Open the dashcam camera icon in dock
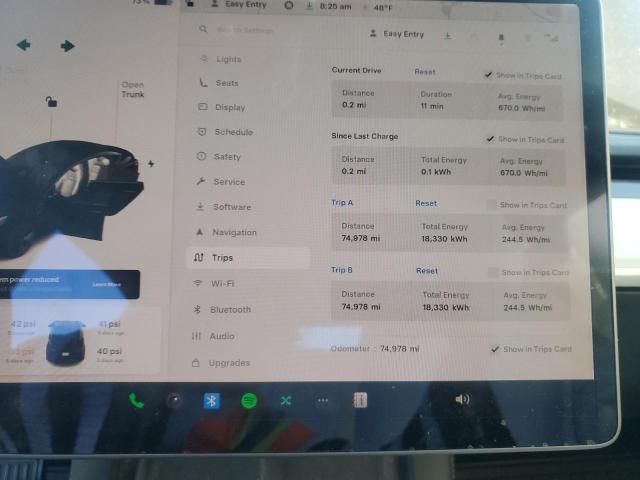 coord(175,401)
